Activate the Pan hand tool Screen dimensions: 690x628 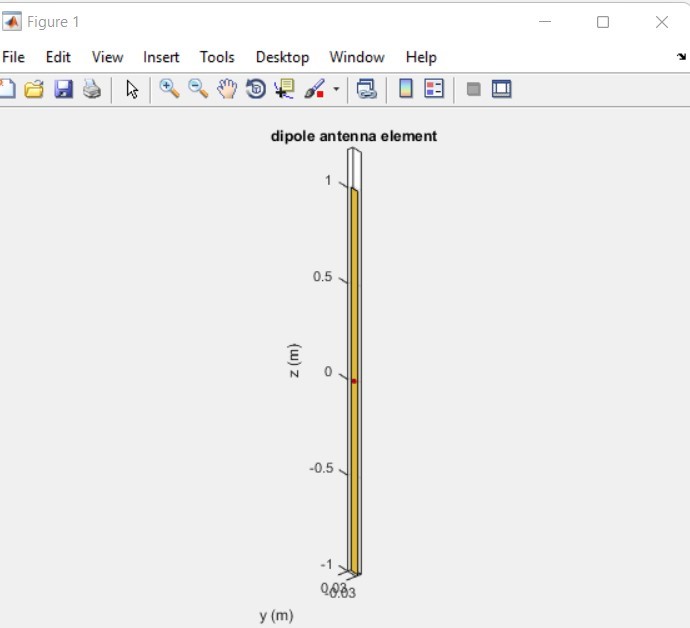click(x=227, y=89)
